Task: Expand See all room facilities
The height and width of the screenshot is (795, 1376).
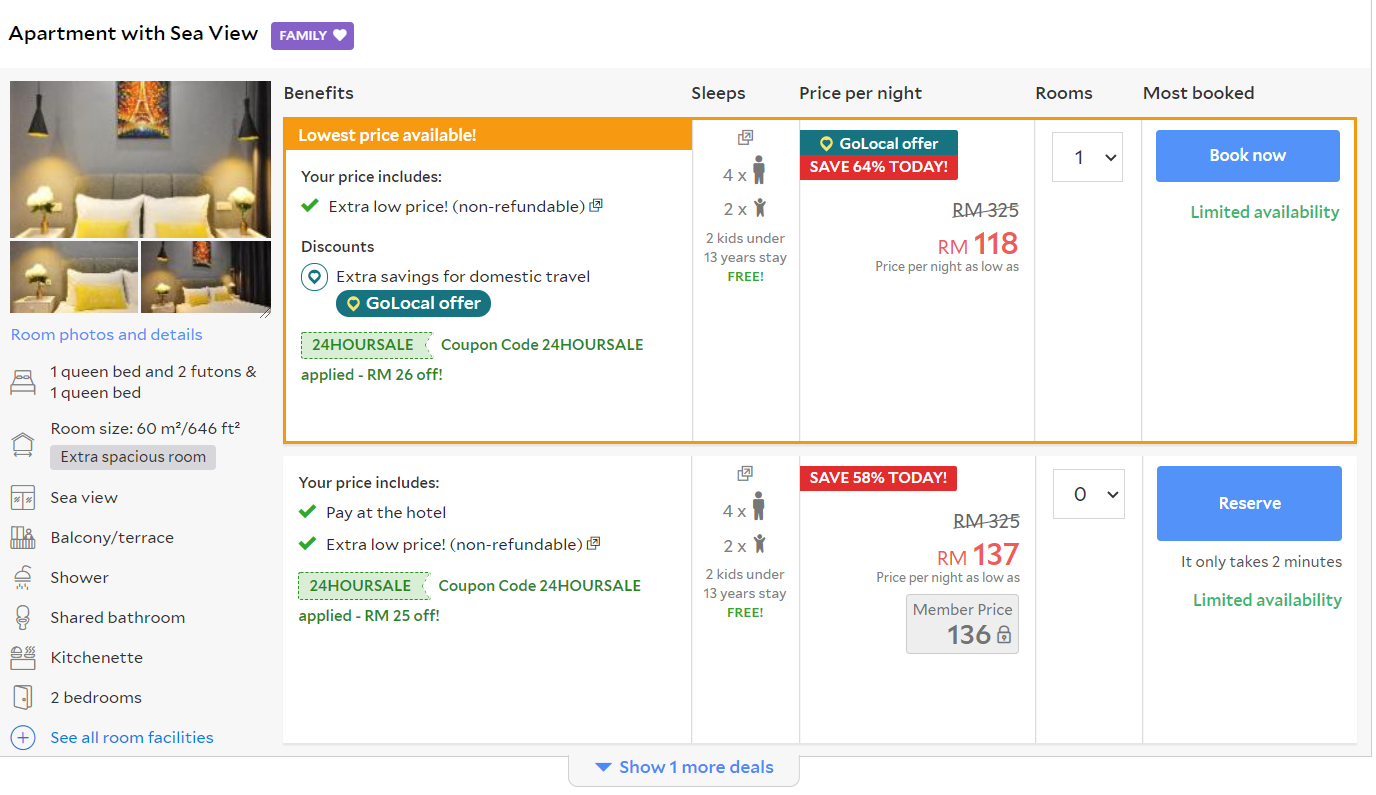Action: point(131,737)
